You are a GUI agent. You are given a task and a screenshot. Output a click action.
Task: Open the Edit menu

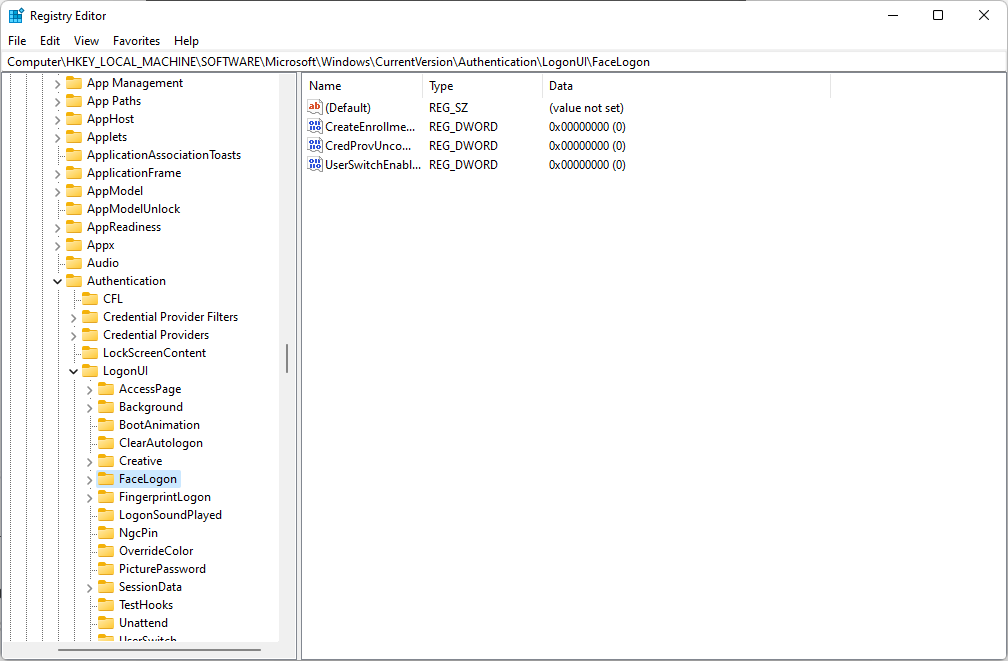[x=50, y=41]
